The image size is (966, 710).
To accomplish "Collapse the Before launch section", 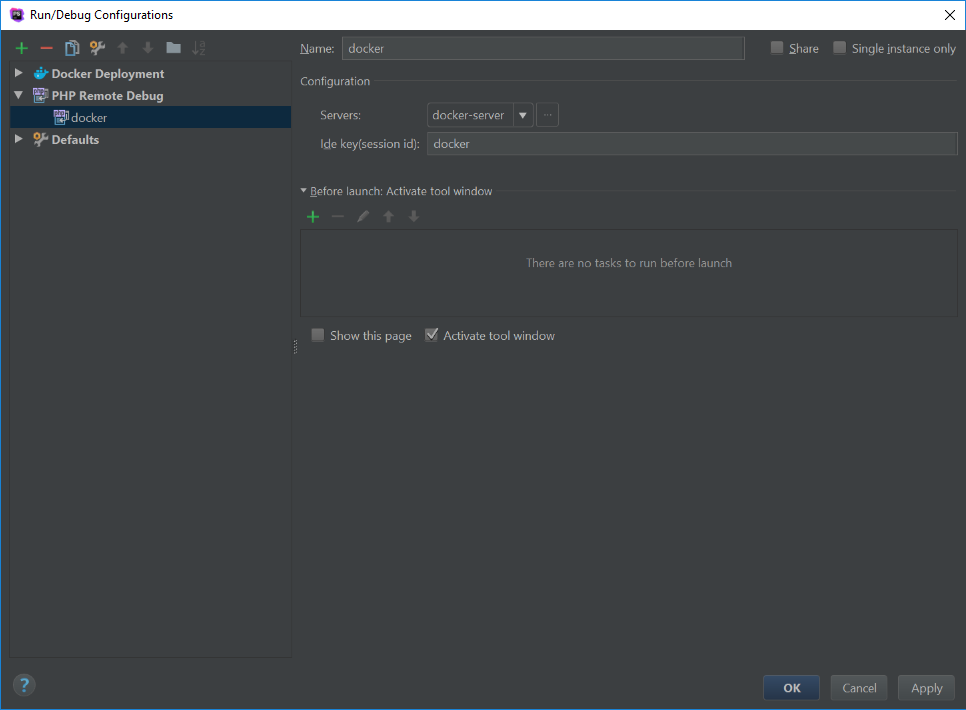I will (x=303, y=191).
